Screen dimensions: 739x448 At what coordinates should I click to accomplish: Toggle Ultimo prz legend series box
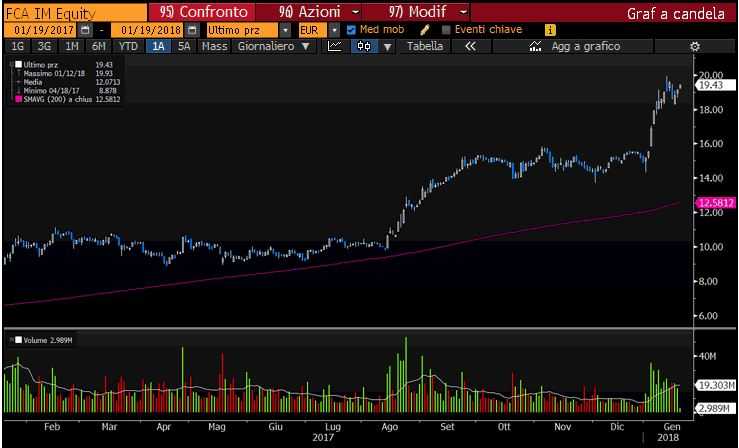pos(18,65)
